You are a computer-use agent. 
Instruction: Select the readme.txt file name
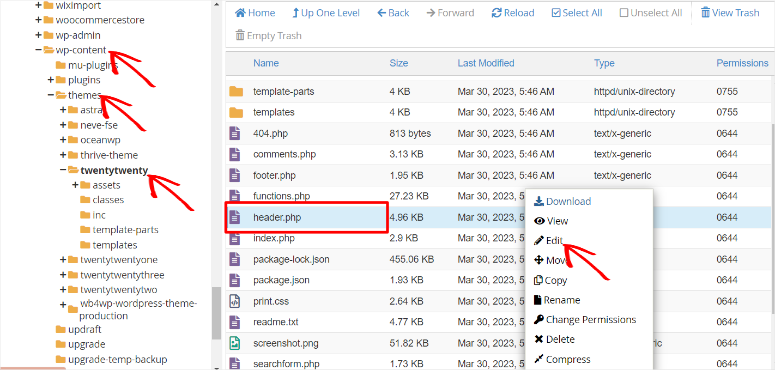(276, 322)
